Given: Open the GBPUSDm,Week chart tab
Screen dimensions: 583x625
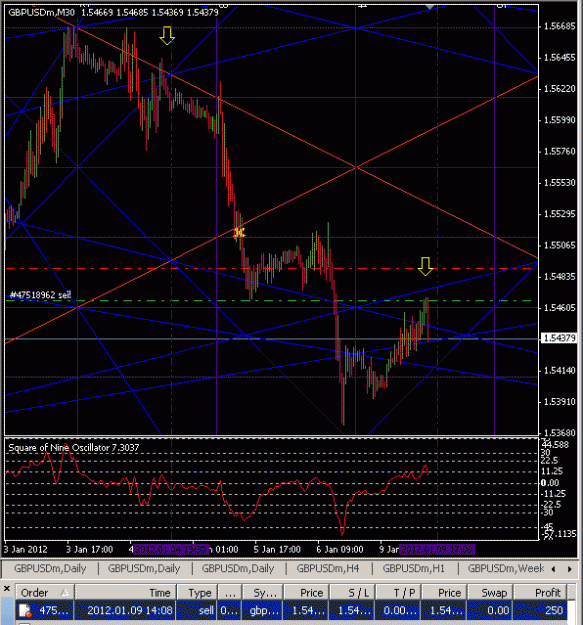Looking at the screenshot, I should point(506,568).
